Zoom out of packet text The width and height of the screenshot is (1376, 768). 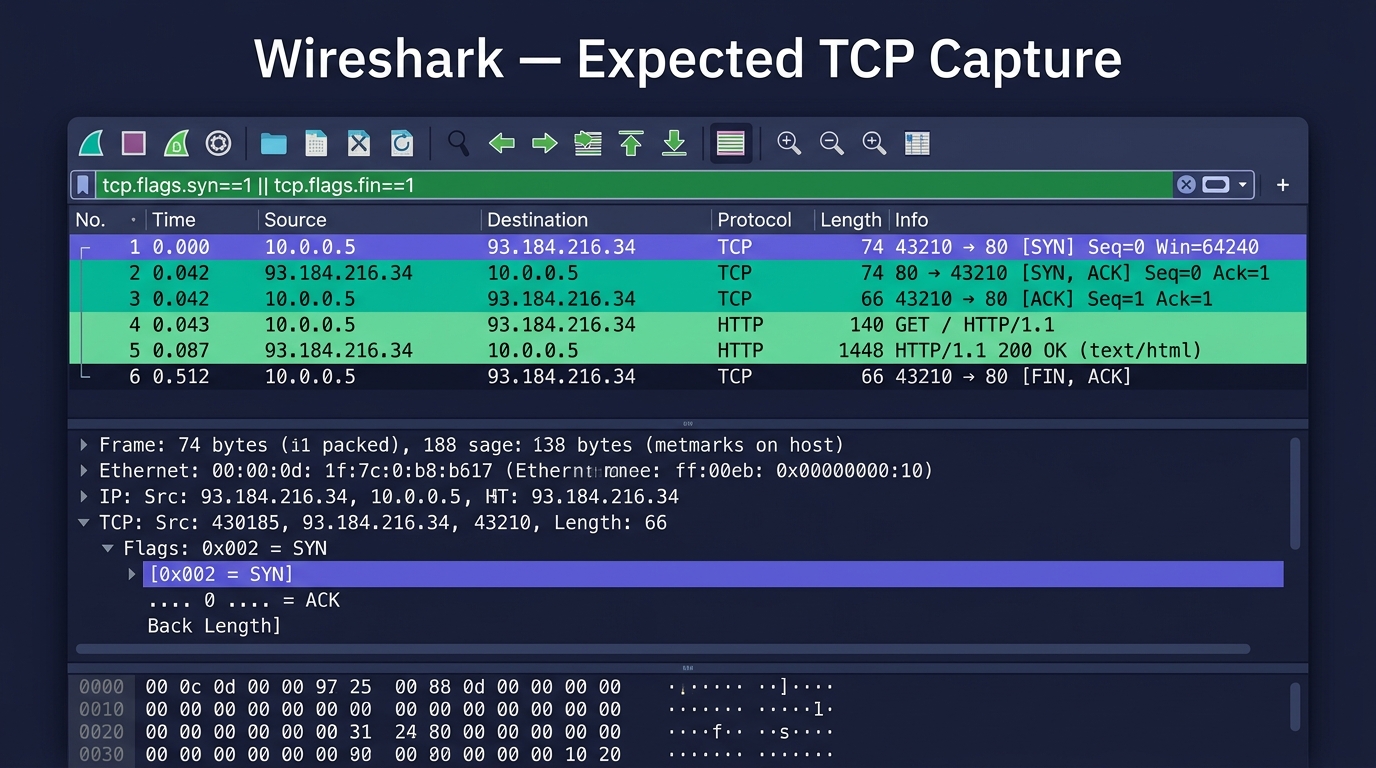click(832, 144)
